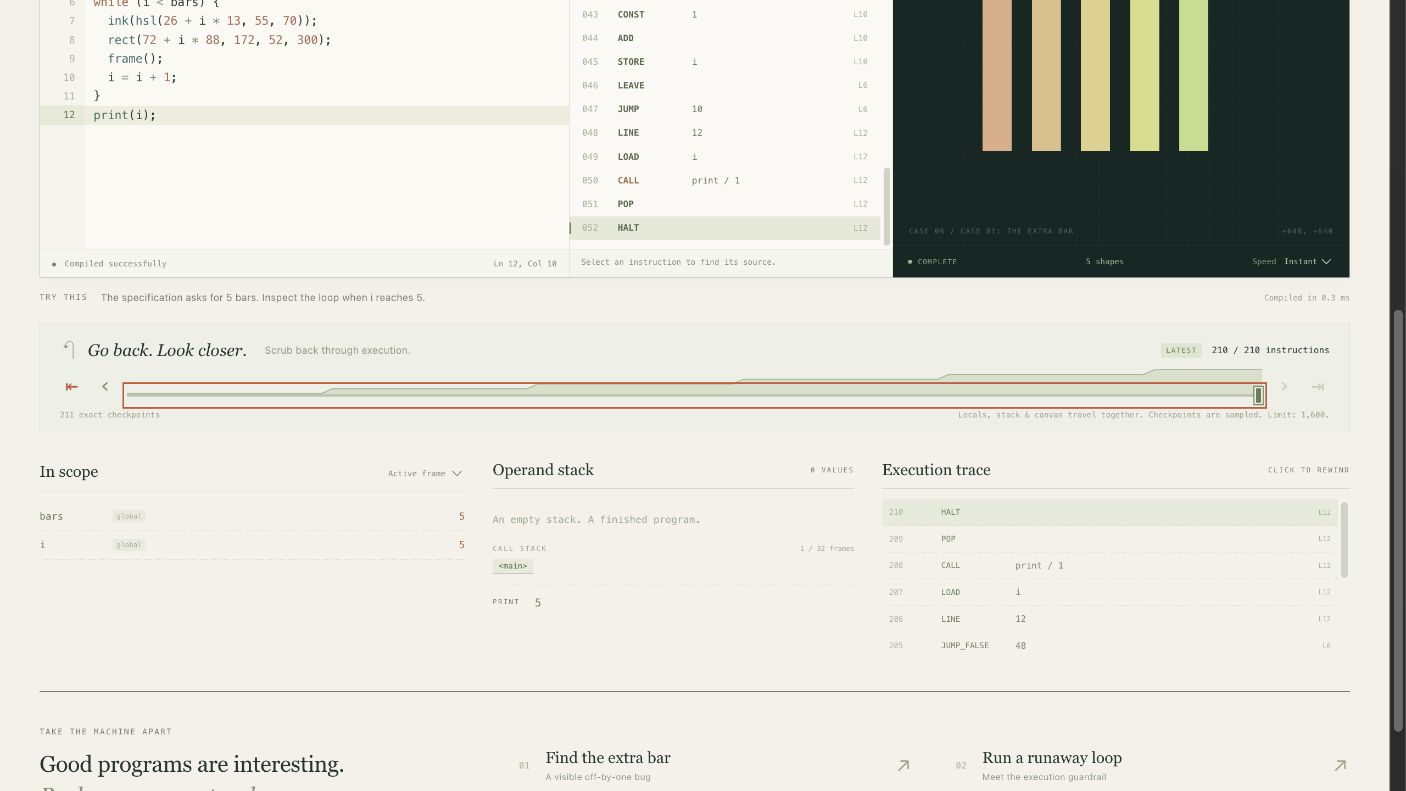This screenshot has height=791, width=1406.
Task: Click the execution timeline scrubber handle
Action: 1259,396
